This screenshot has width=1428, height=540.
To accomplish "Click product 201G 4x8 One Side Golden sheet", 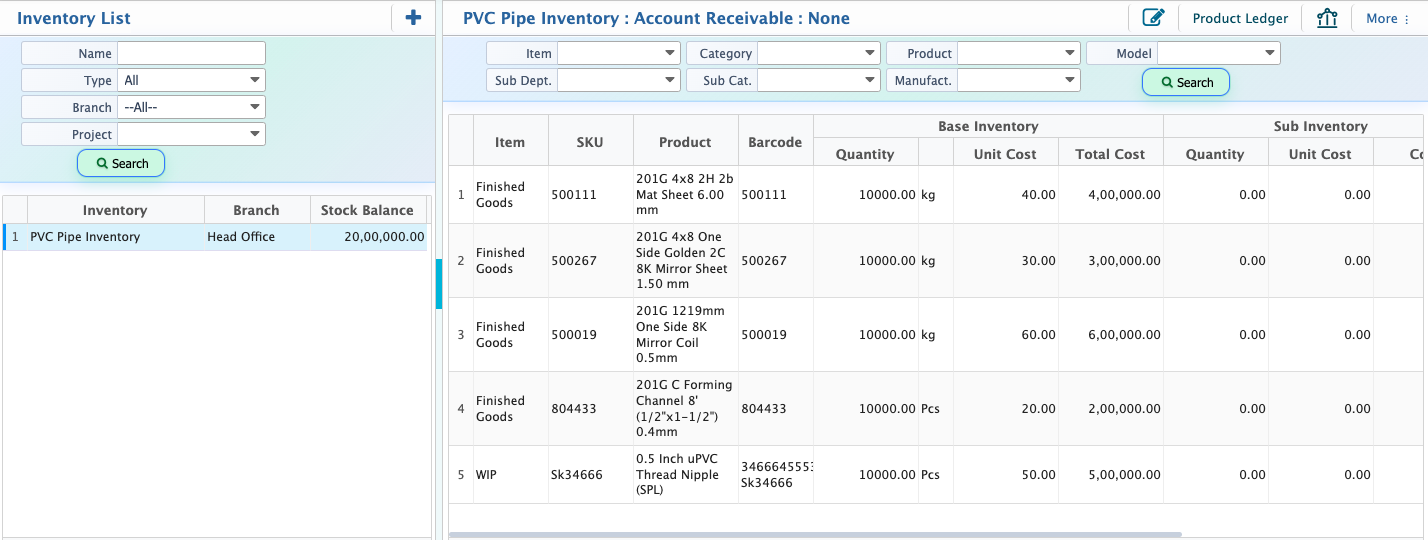I will point(685,261).
